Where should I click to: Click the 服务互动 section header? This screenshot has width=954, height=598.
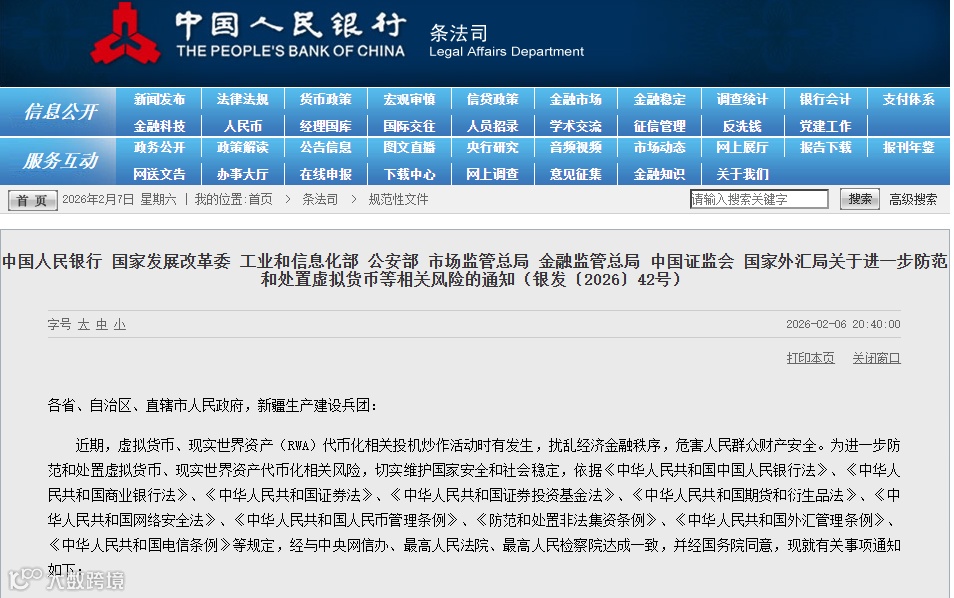[60, 161]
